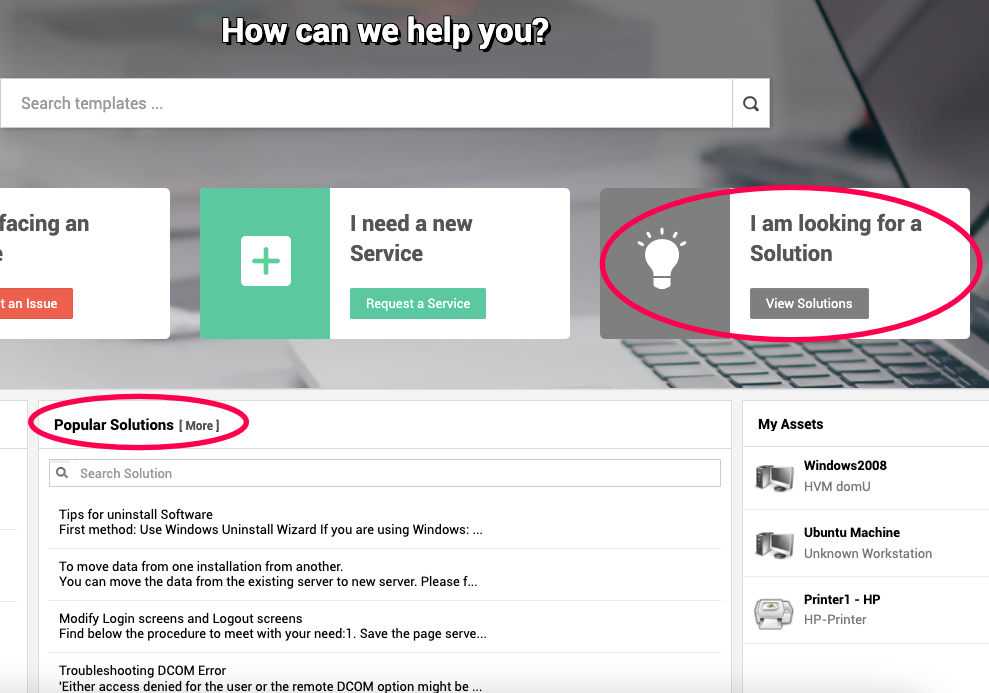Open To move data from one installation solution
This screenshot has height=693, width=989.
point(201,566)
